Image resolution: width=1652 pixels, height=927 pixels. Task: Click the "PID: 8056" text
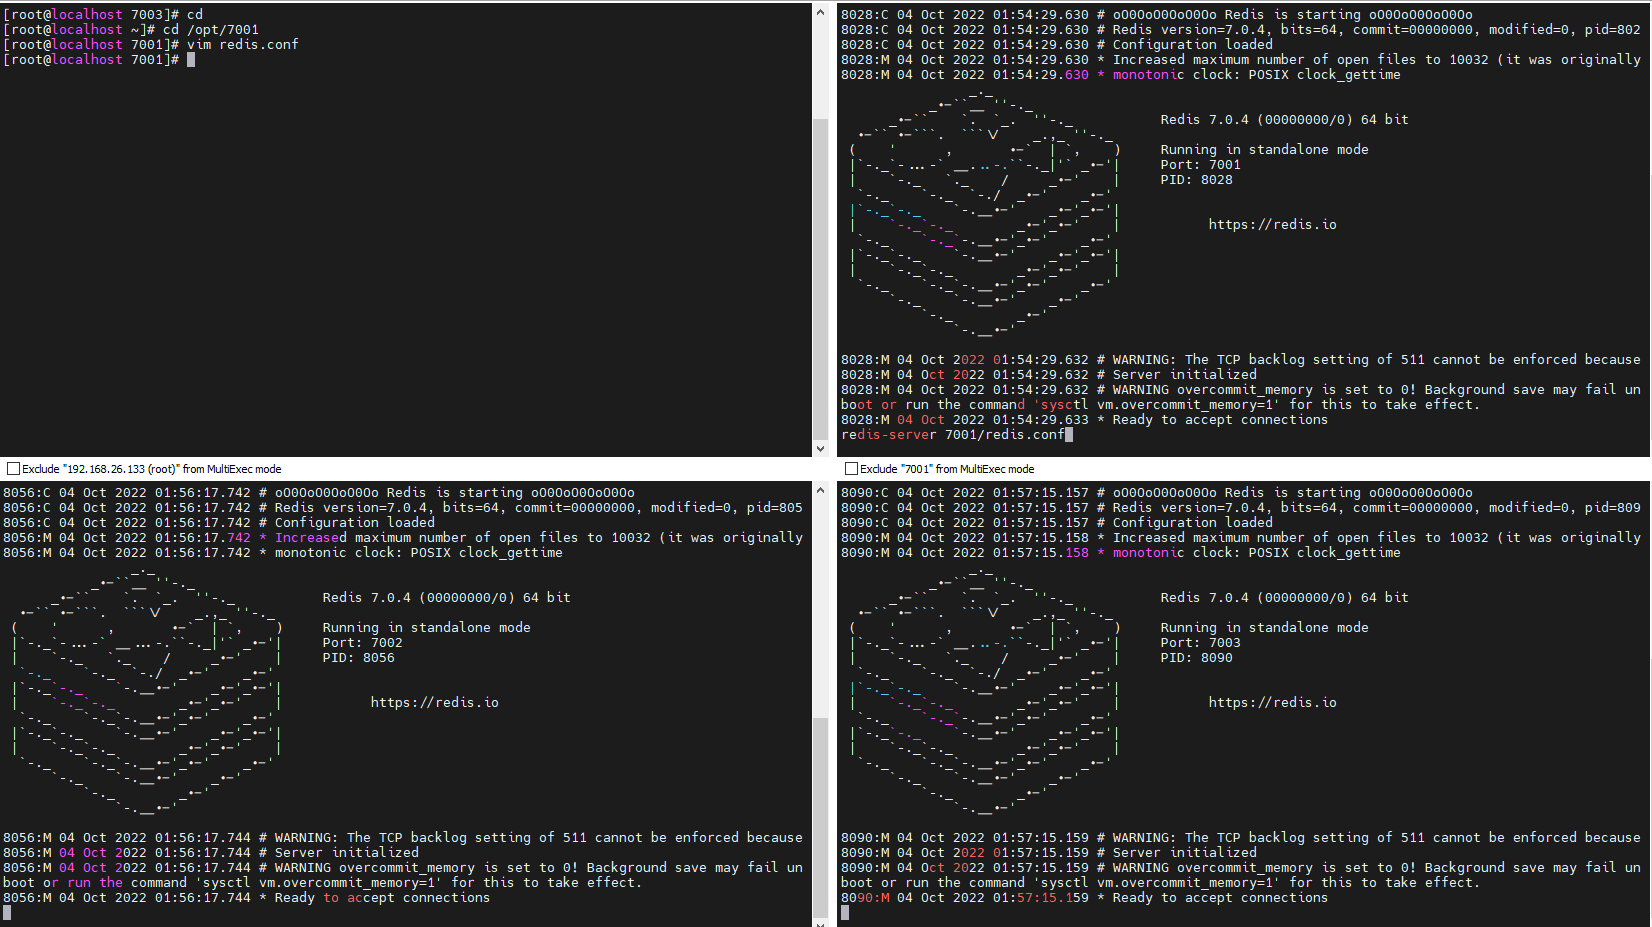pos(358,658)
